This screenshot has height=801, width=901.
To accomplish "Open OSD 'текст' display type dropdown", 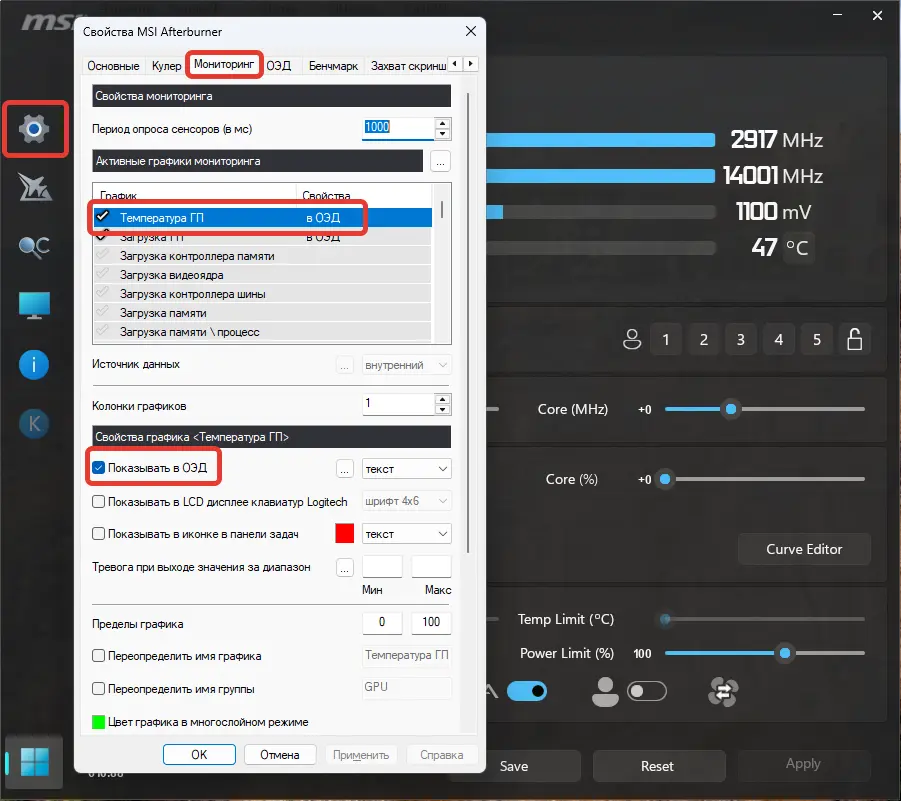I will [x=406, y=469].
